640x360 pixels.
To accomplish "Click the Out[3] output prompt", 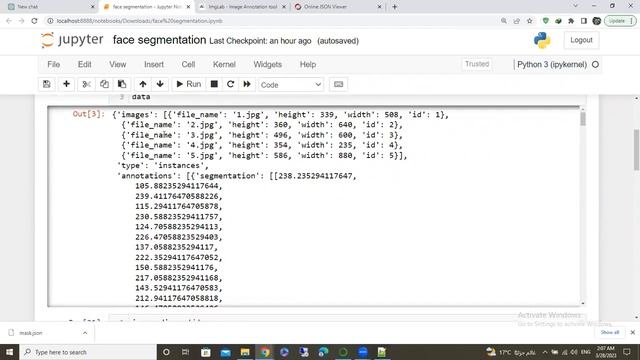I will (x=89, y=114).
